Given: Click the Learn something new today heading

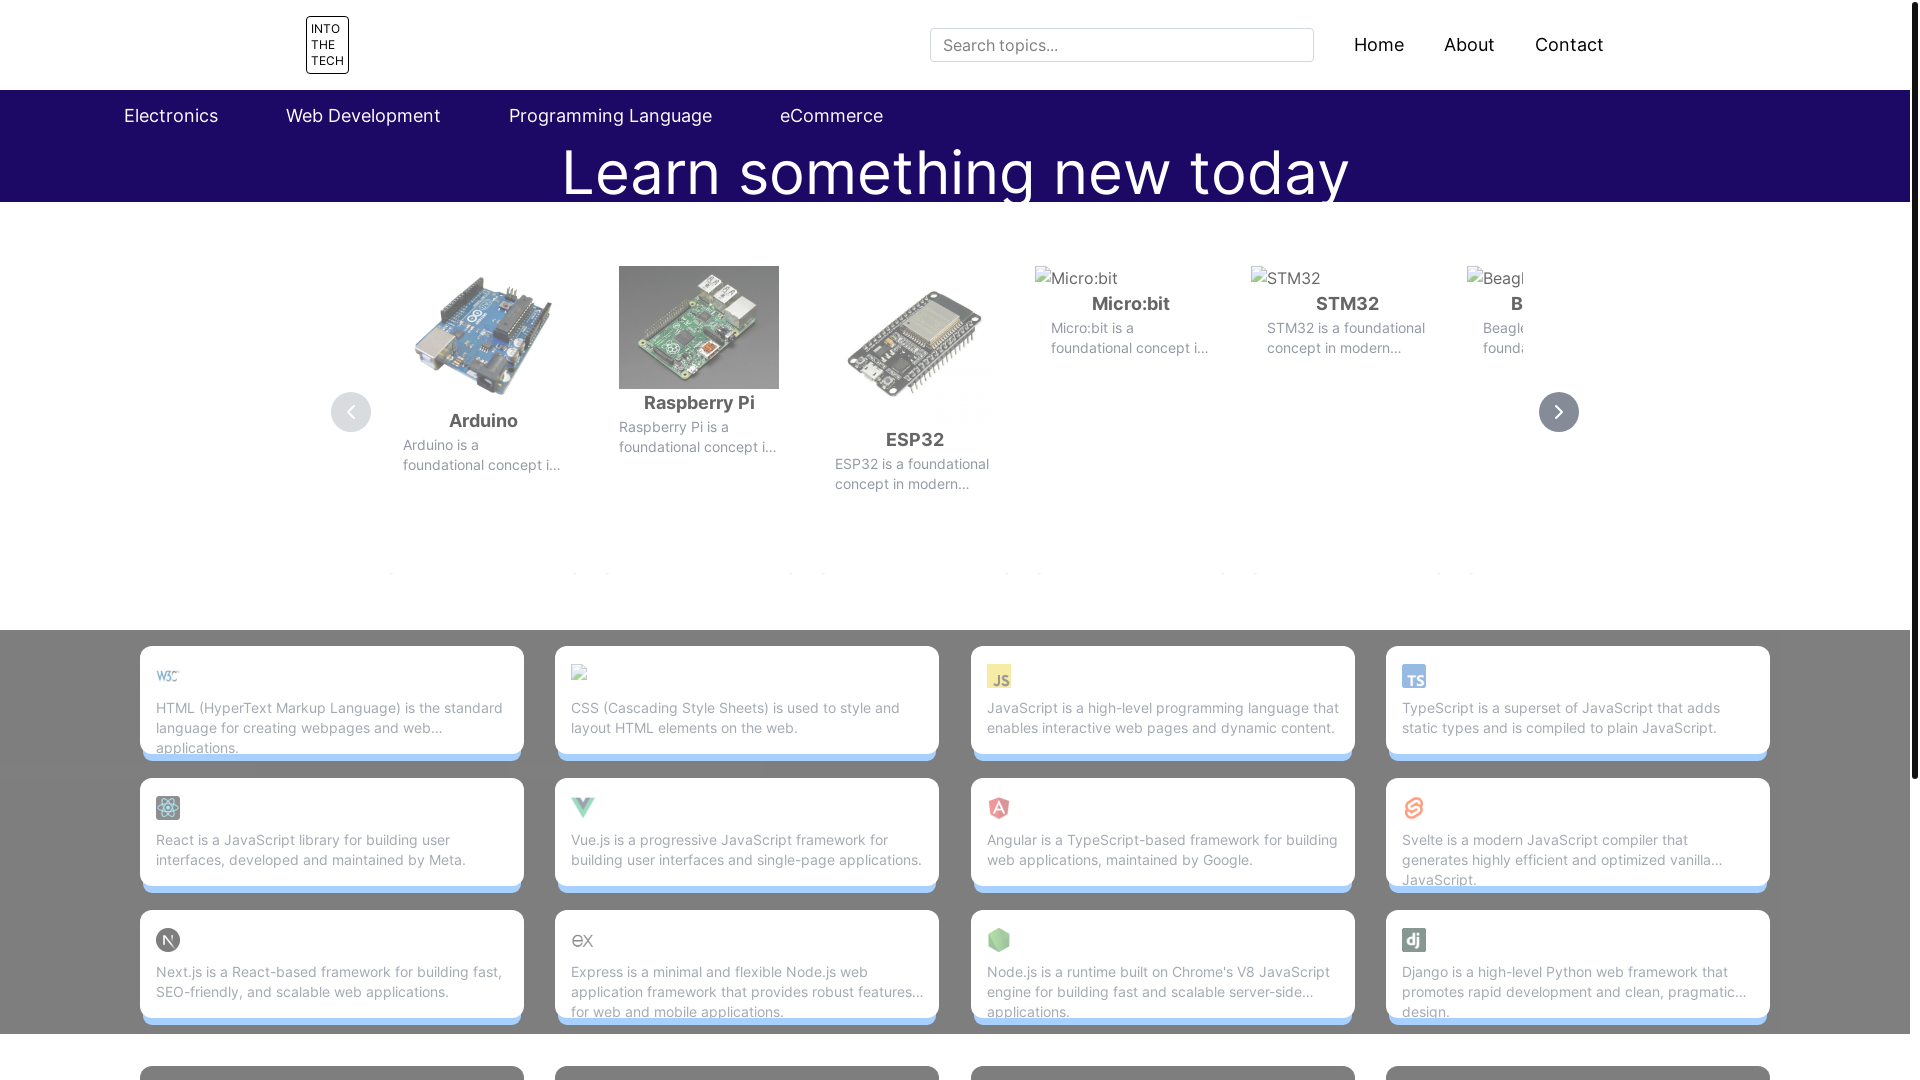Looking at the screenshot, I should click(x=955, y=172).
